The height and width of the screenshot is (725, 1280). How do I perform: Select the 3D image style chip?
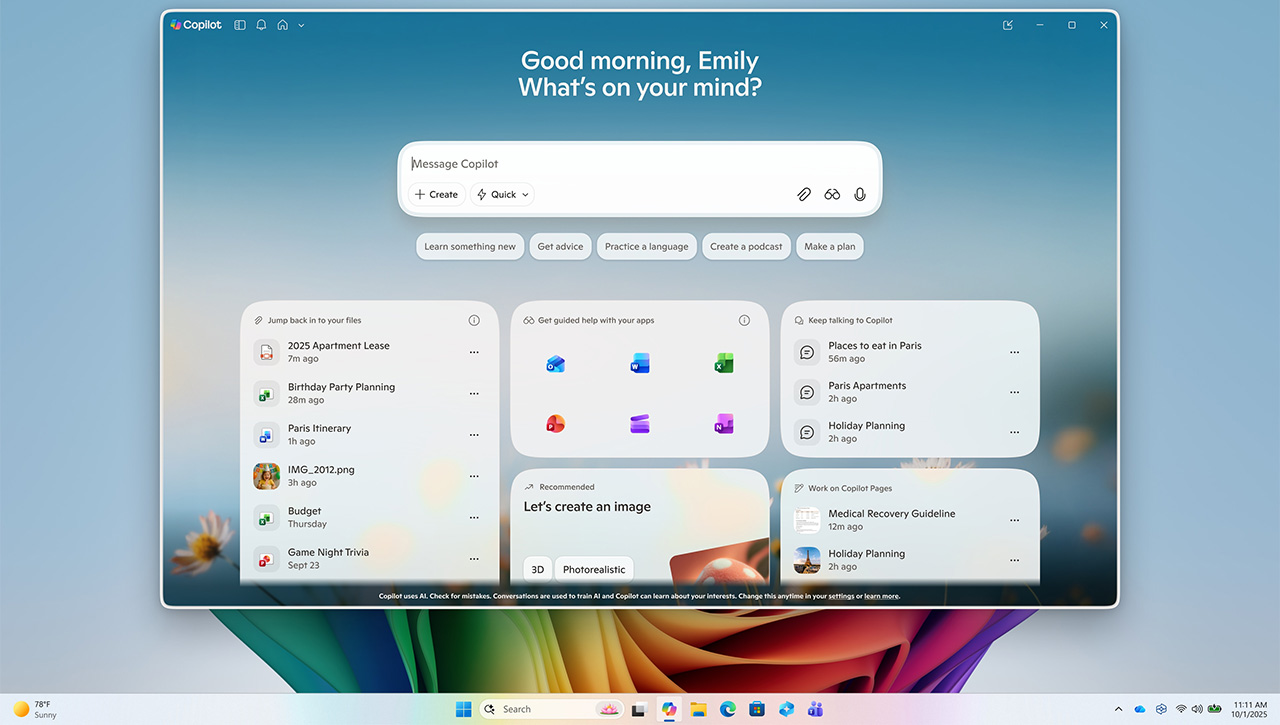[537, 569]
